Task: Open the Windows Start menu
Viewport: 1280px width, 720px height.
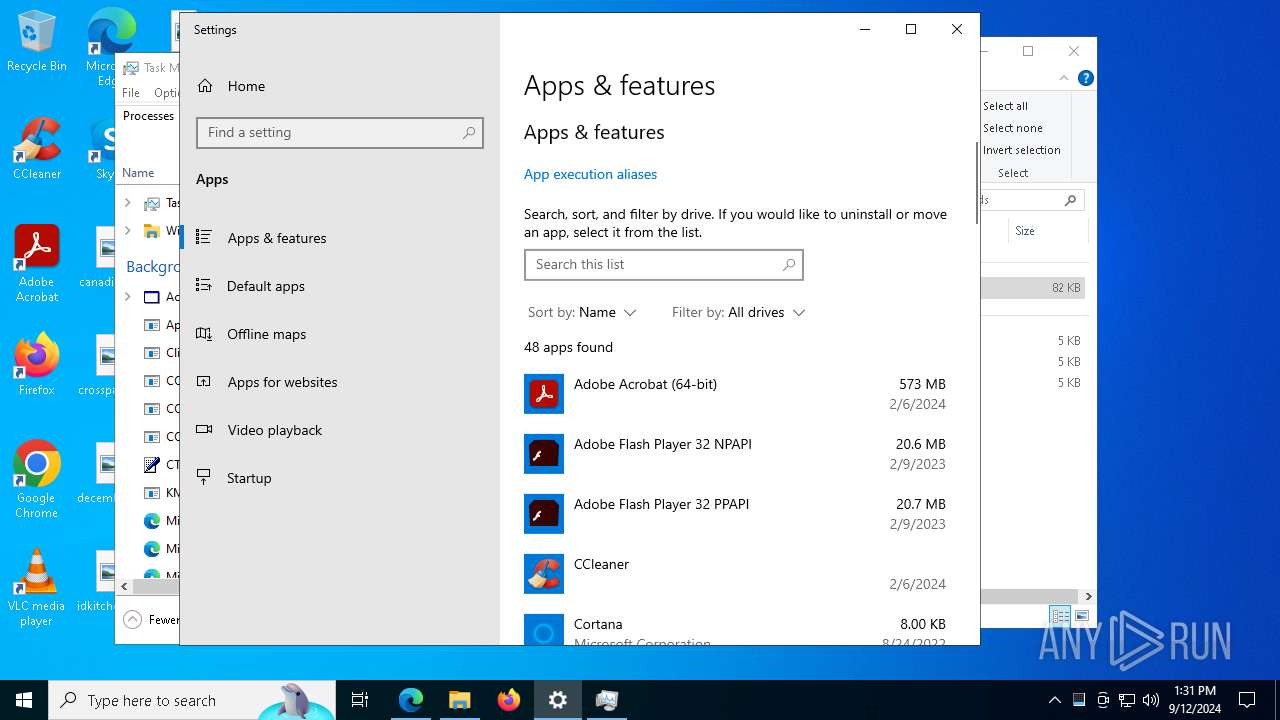Action: (x=24, y=700)
